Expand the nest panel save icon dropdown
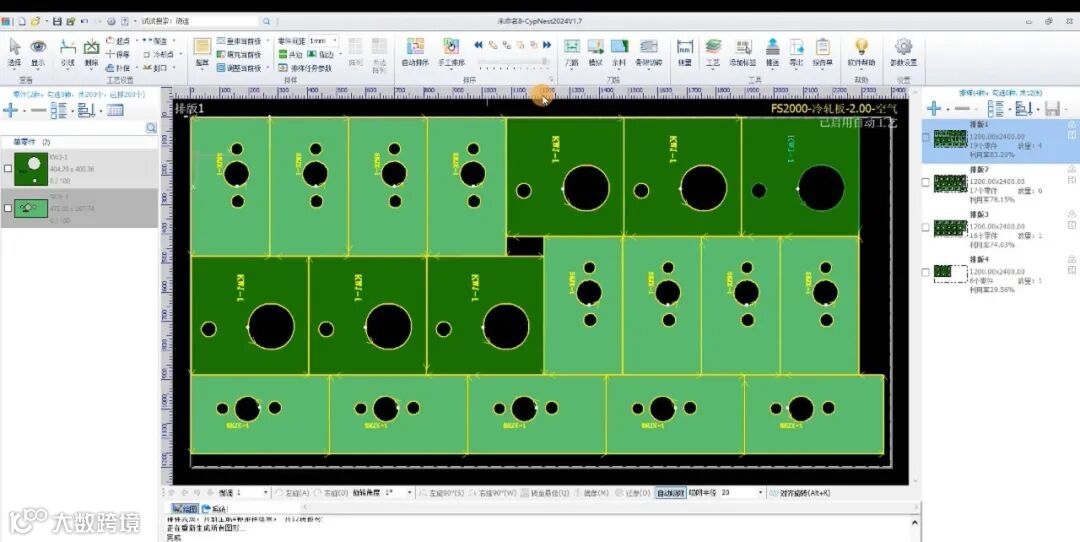This screenshot has height=542, width=1080. pyautogui.click(x=1067, y=108)
